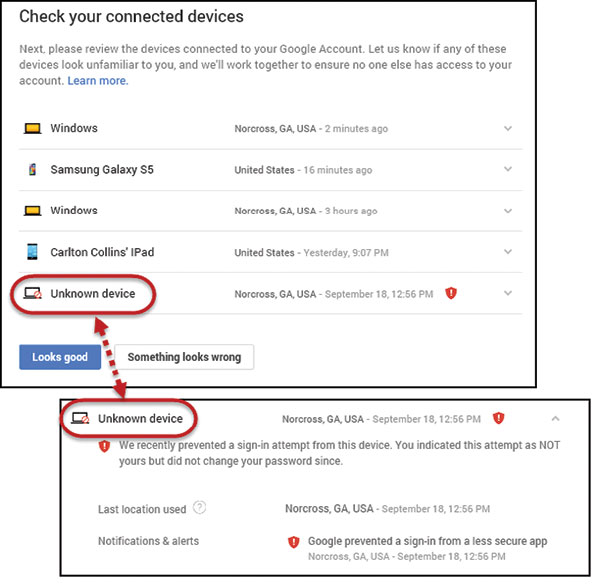Click the red shield beside prevented sign-in message

coord(104,447)
